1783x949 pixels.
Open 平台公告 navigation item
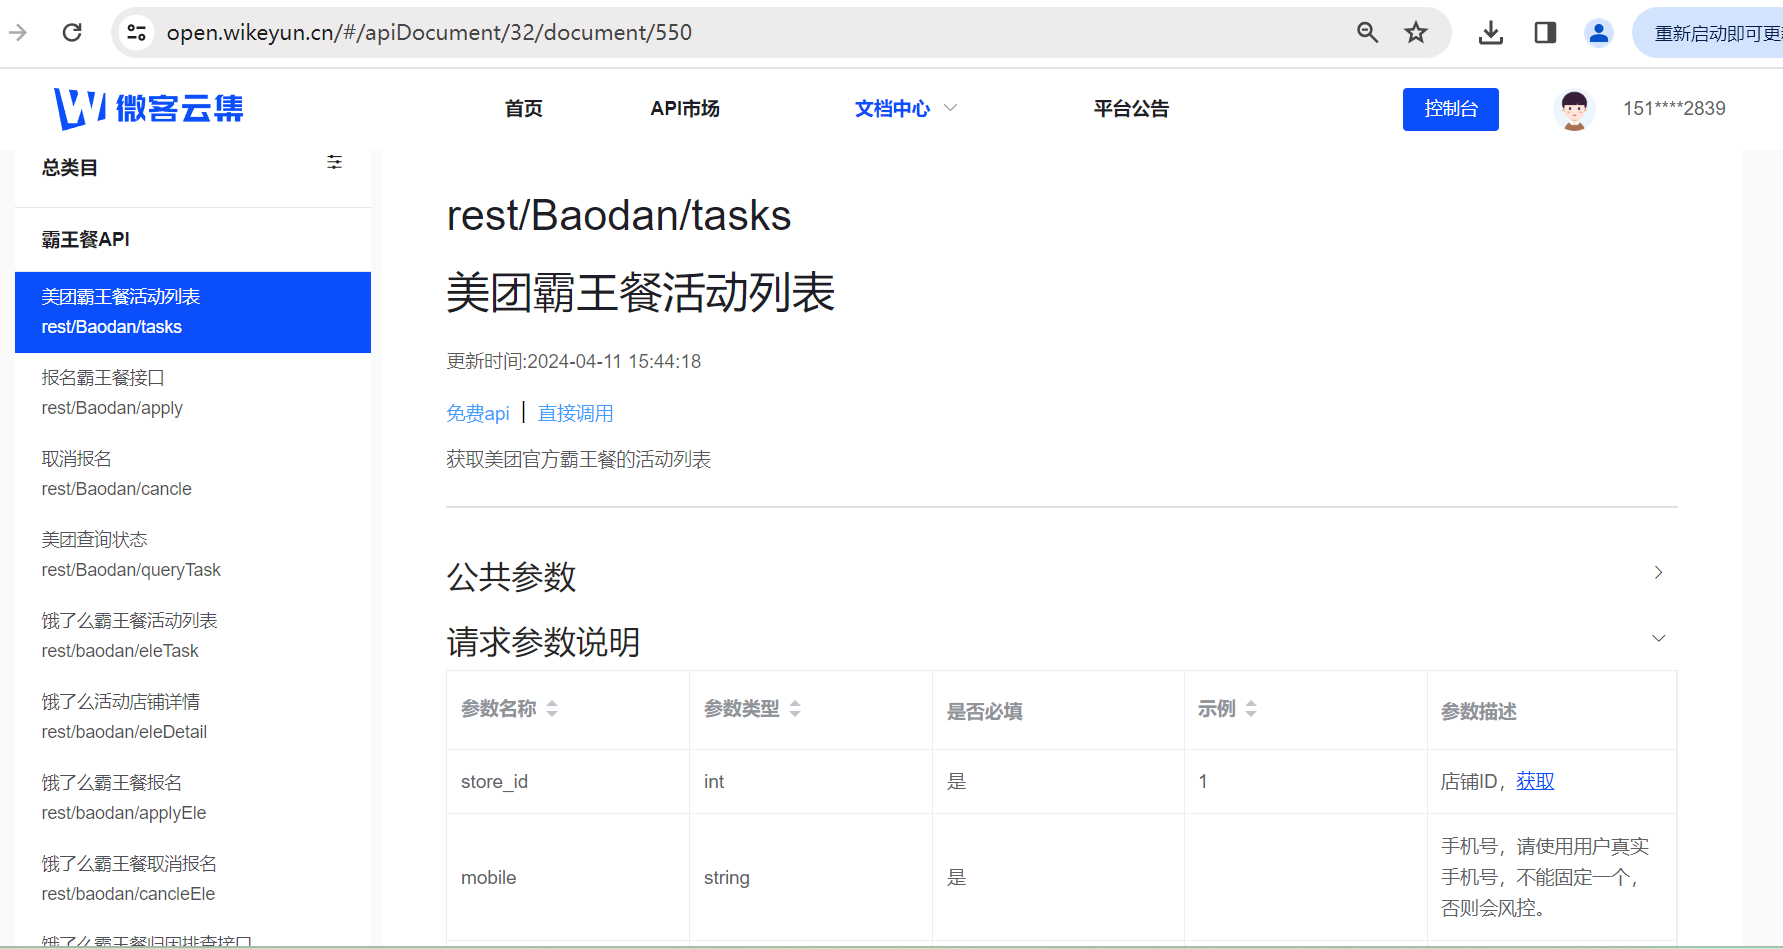tap(1131, 108)
